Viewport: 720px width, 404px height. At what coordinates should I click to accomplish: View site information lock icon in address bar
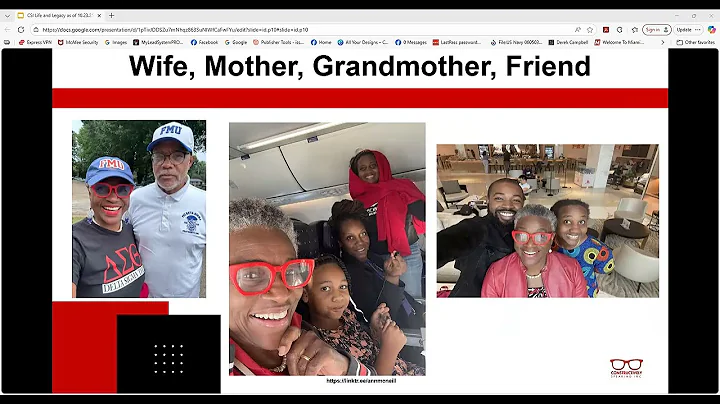pos(36,30)
